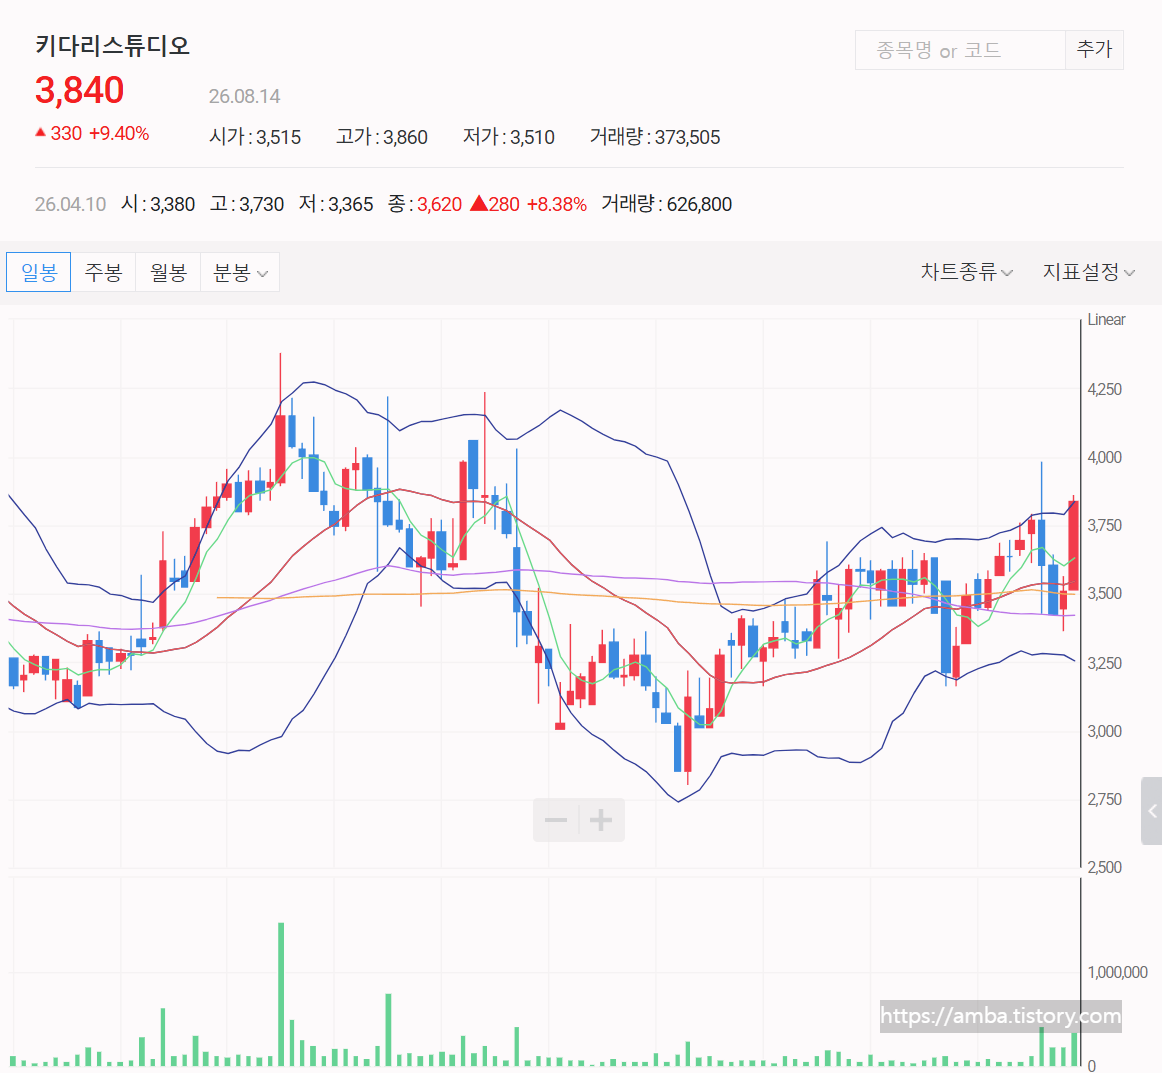Click the 종:3,620 close value
1162x1073 pixels.
click(x=425, y=204)
